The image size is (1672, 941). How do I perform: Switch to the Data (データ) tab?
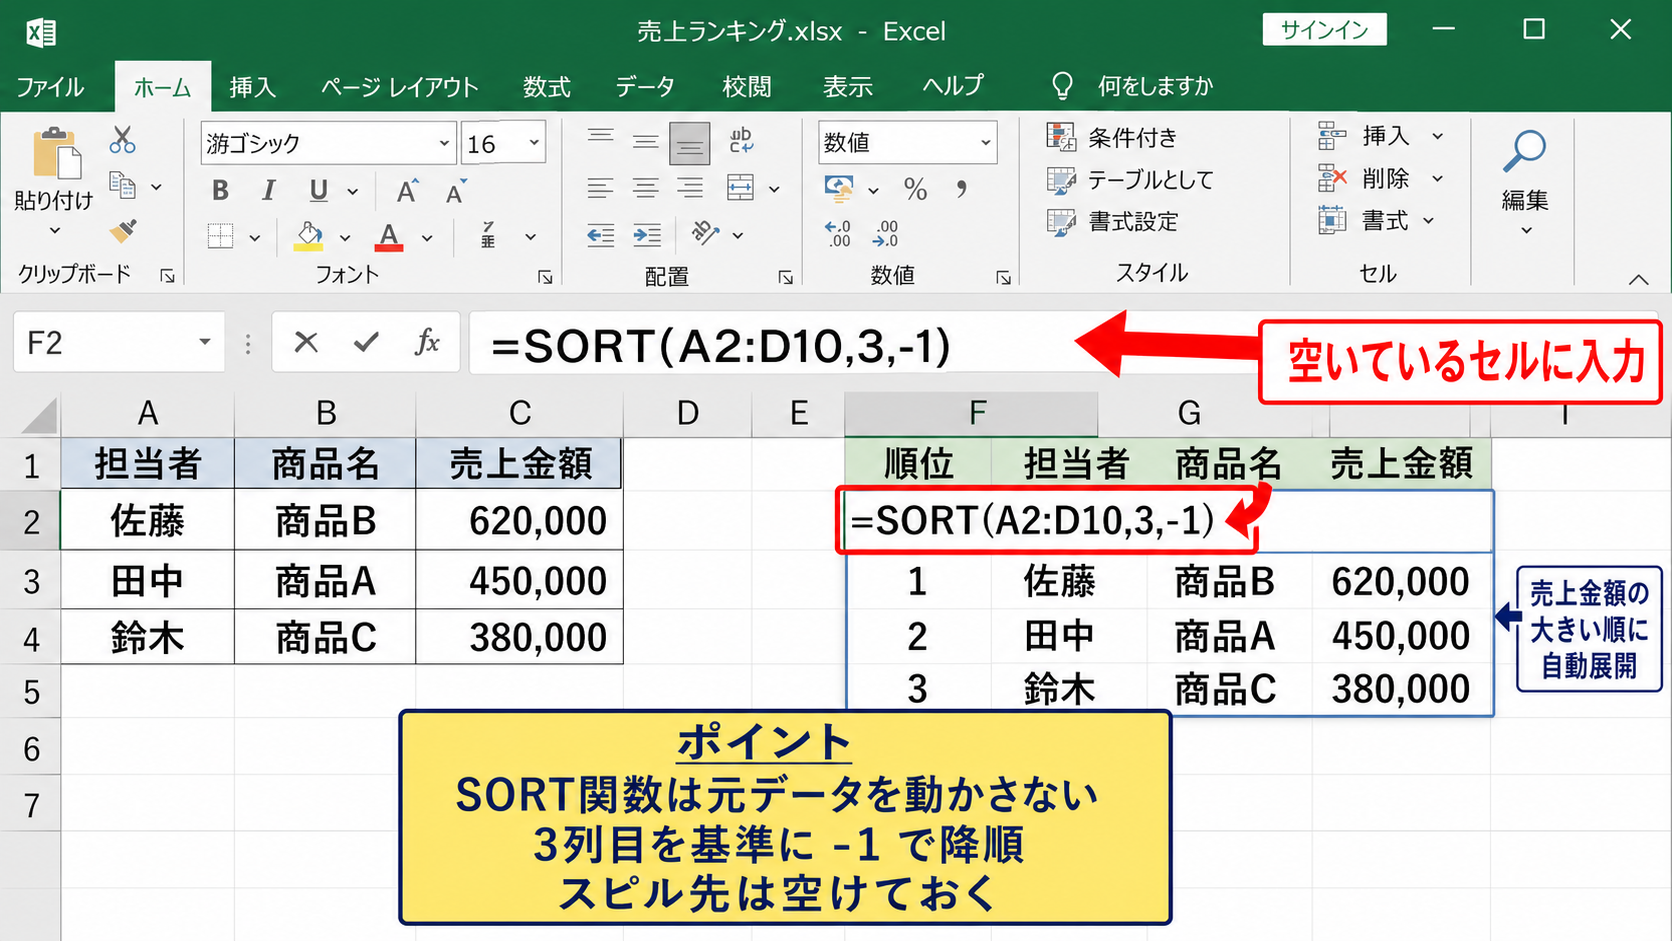[x=645, y=87]
